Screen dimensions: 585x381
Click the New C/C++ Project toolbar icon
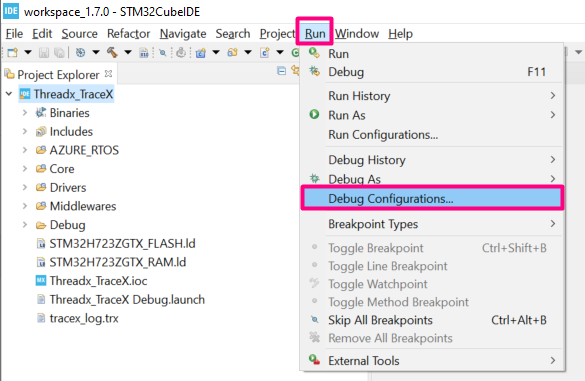(x=201, y=53)
